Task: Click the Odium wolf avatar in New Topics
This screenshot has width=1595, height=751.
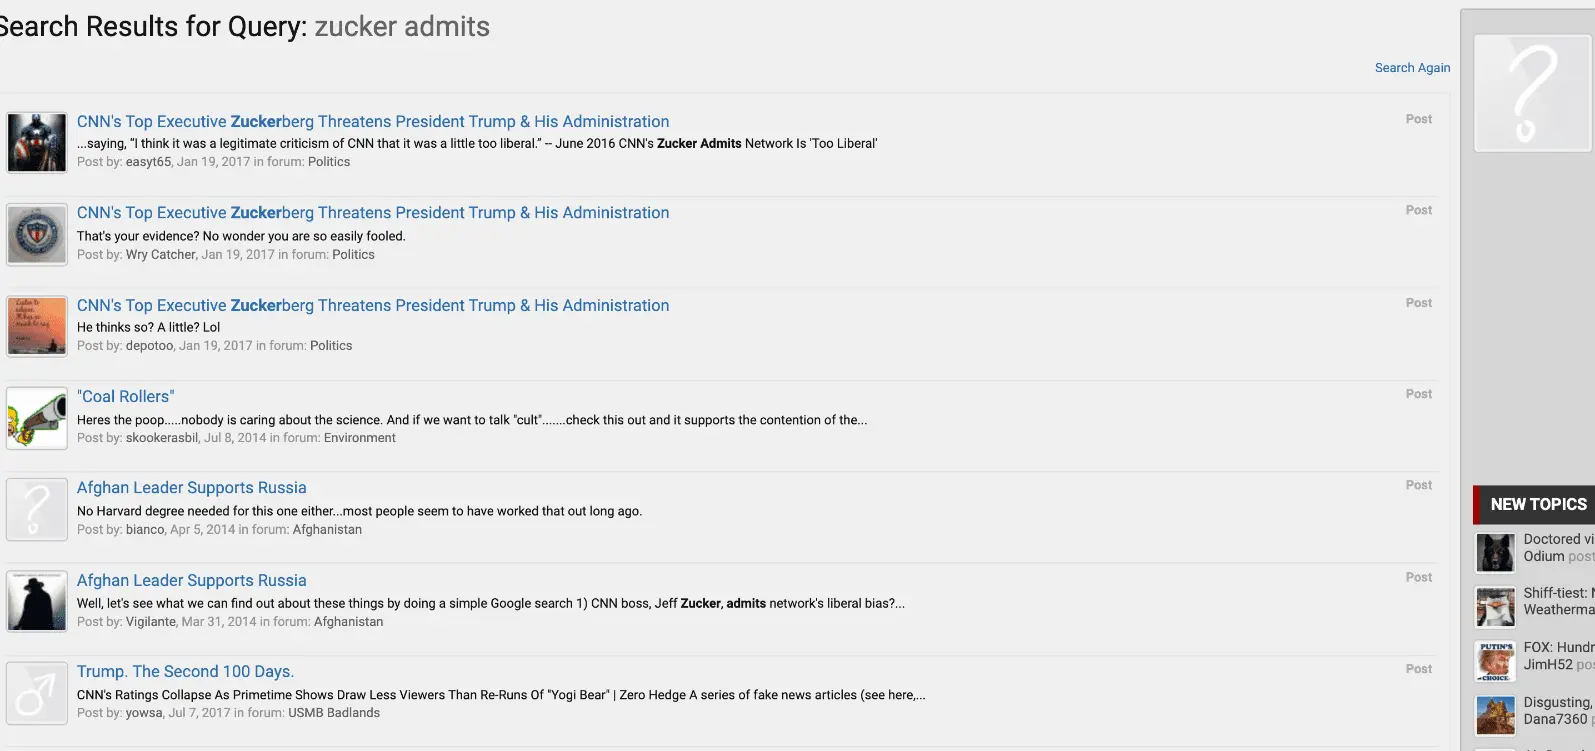Action: tap(1496, 552)
